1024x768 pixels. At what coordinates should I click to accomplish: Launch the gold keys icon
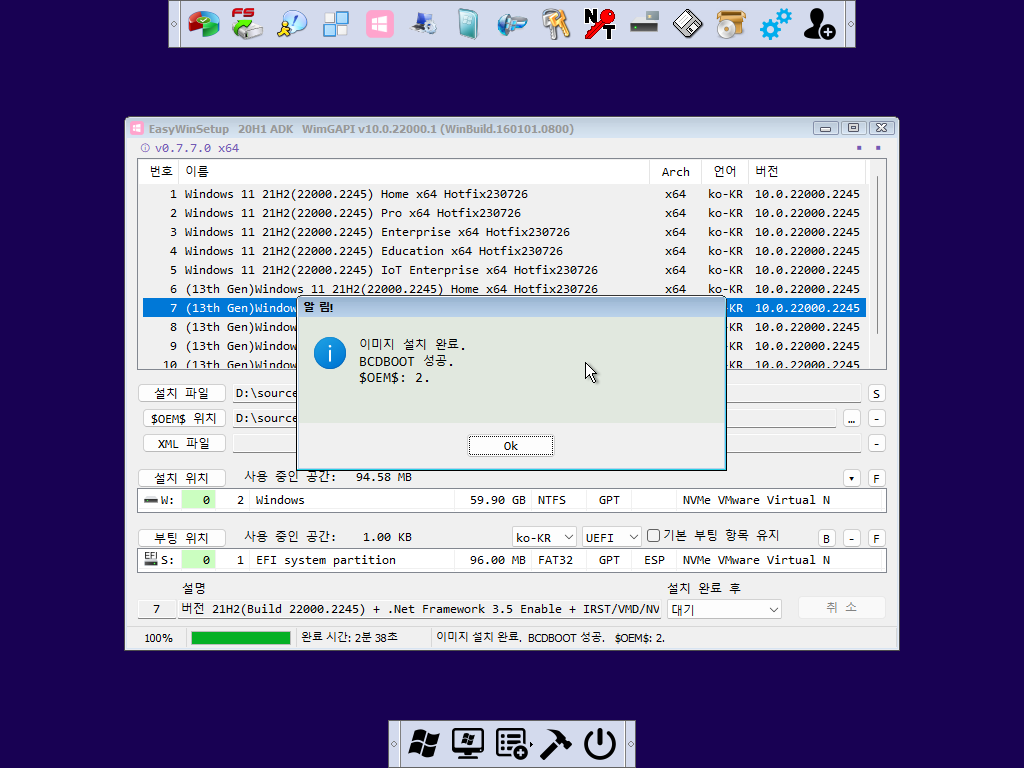[x=556, y=24]
